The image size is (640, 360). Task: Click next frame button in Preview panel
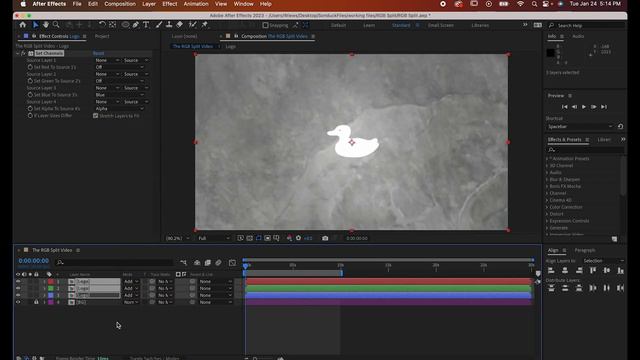point(593,107)
